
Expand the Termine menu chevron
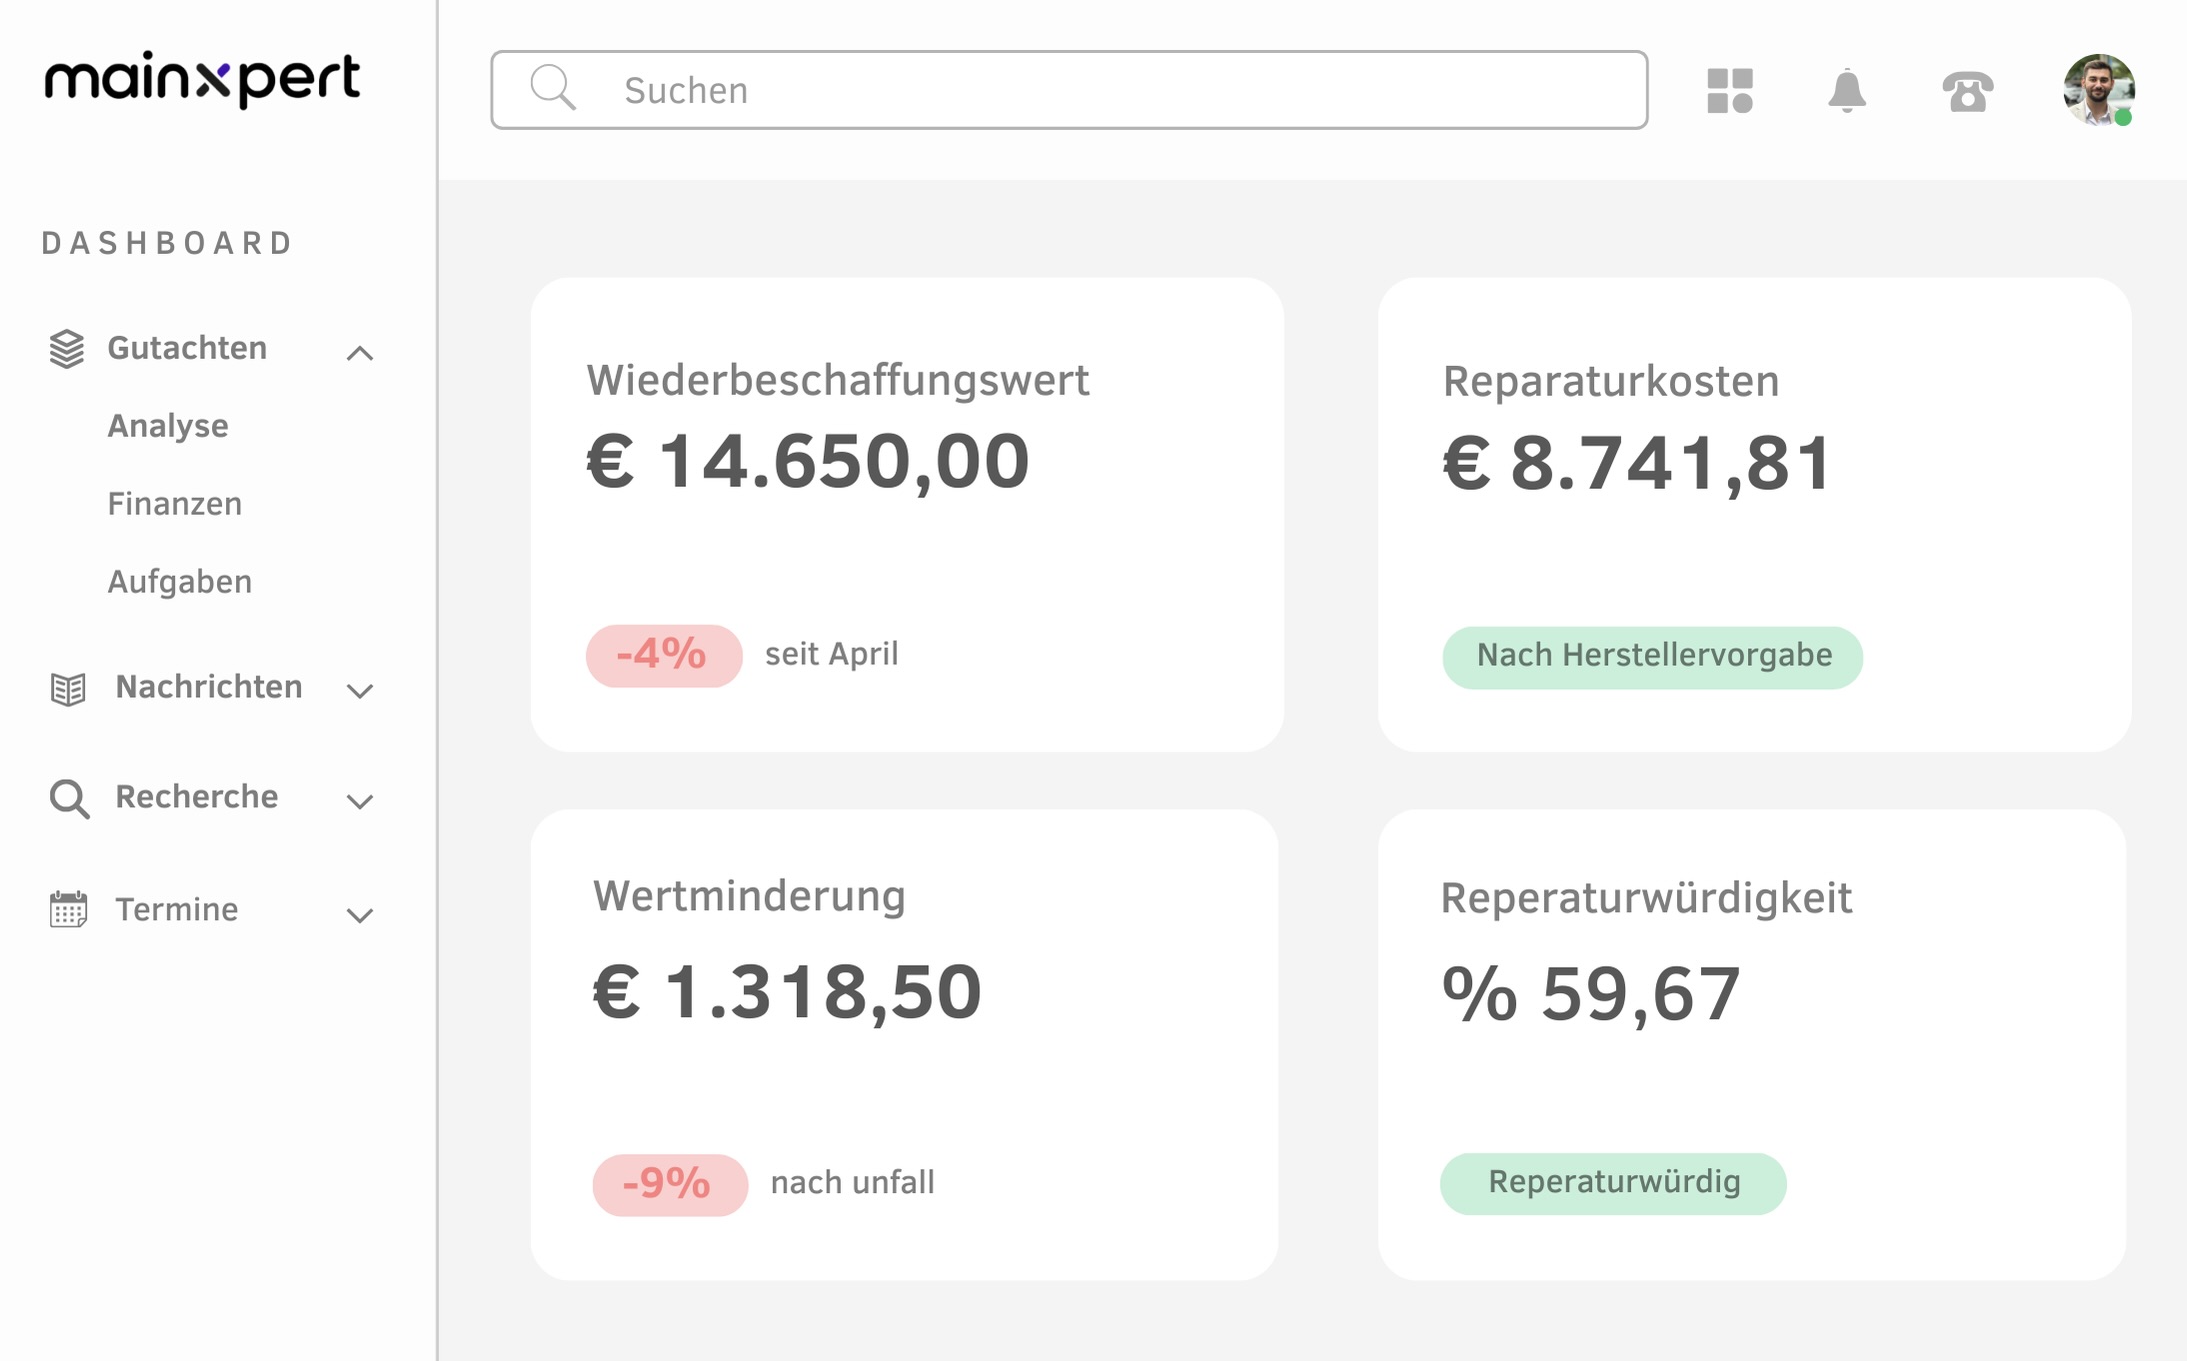point(360,914)
